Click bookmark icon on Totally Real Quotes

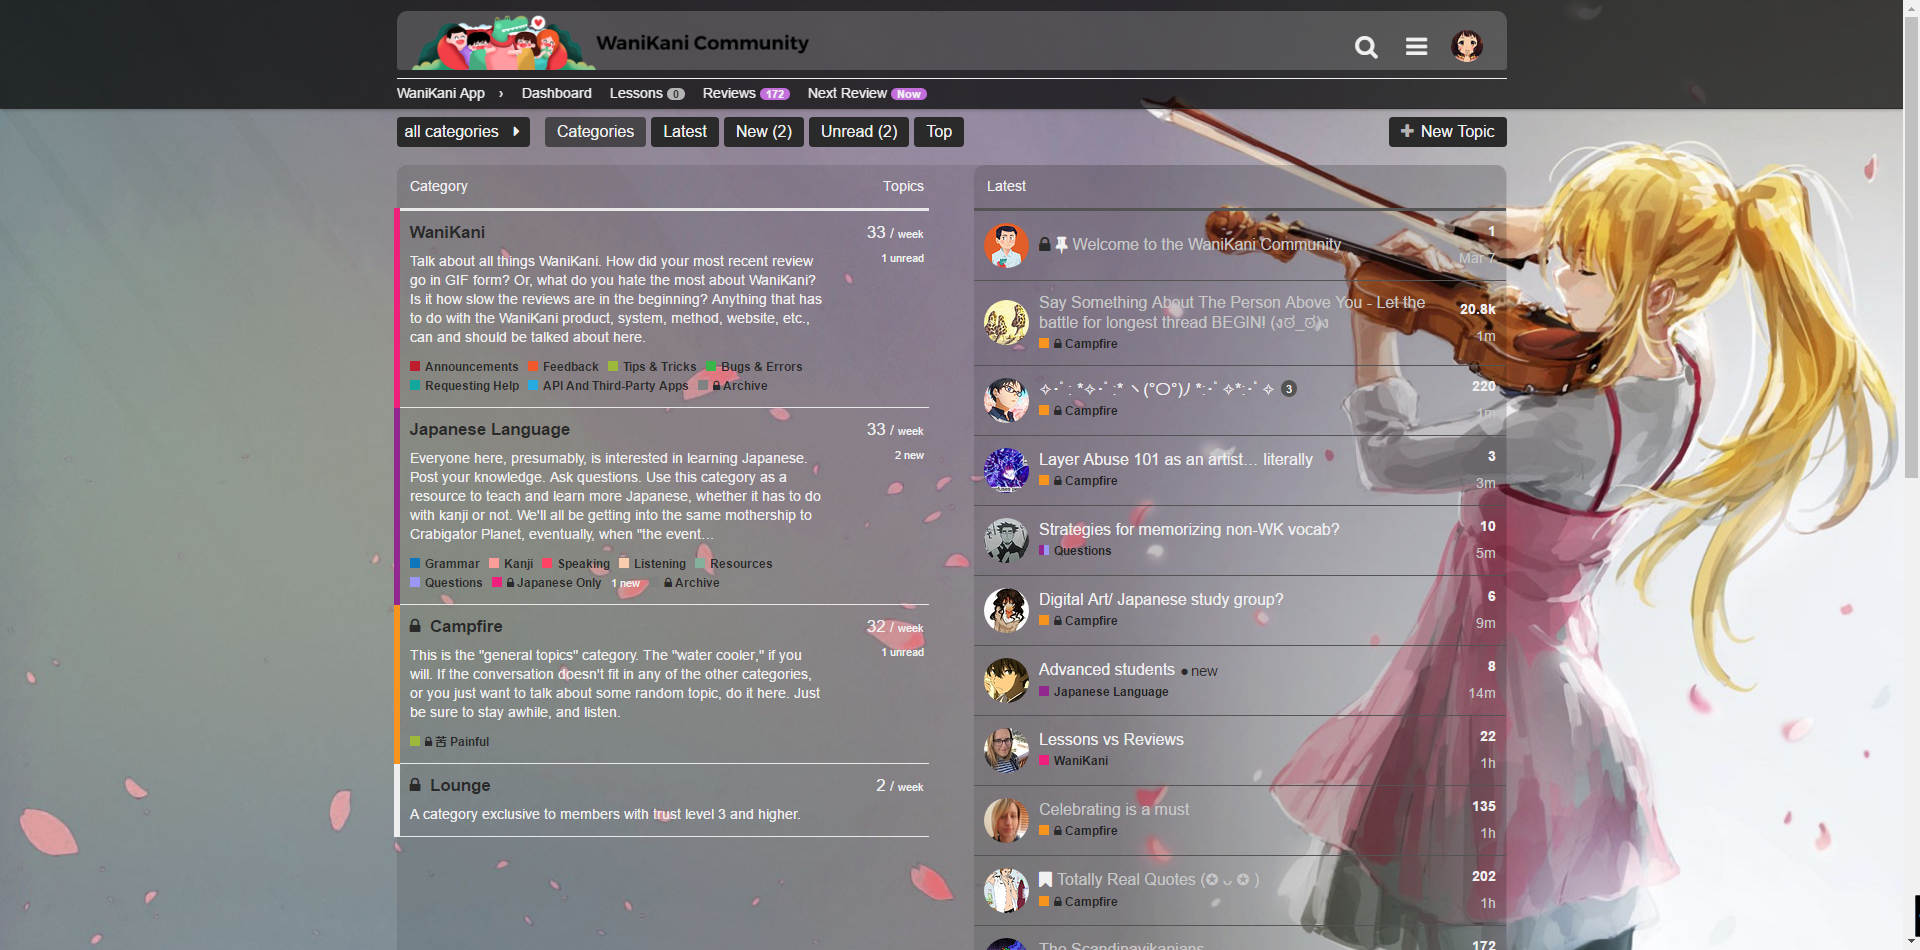pos(1045,880)
